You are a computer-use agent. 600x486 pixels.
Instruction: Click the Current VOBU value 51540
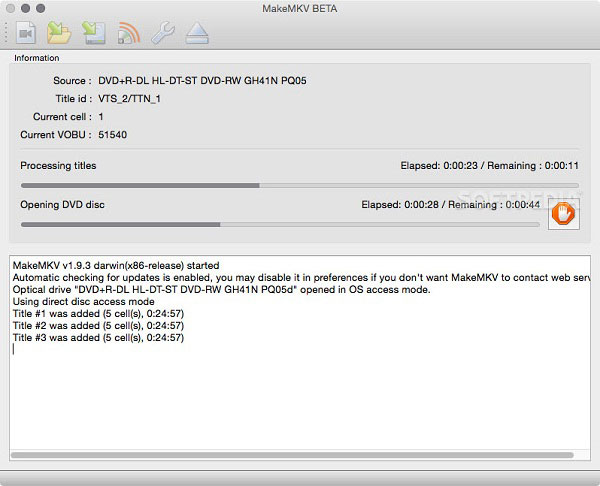click(112, 135)
